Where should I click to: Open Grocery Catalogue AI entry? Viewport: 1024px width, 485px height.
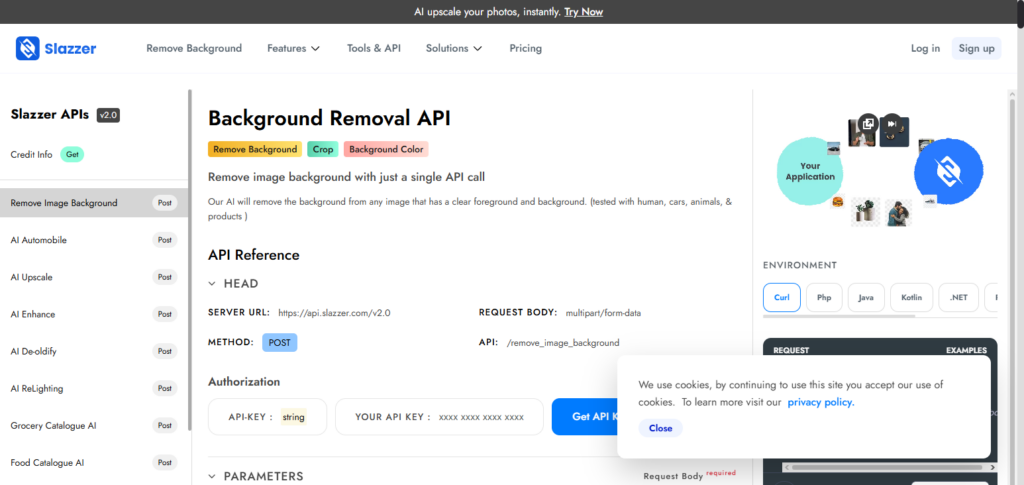[x=94, y=426]
